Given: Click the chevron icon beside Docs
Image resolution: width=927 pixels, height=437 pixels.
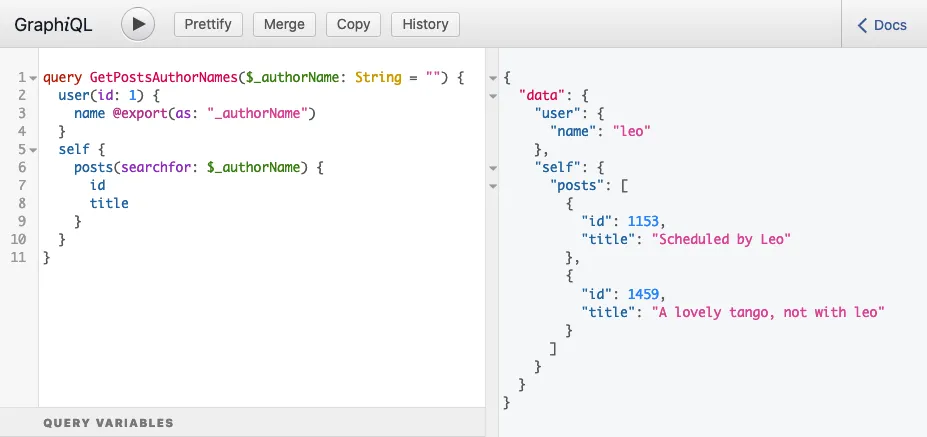Looking at the screenshot, I should click(x=862, y=25).
